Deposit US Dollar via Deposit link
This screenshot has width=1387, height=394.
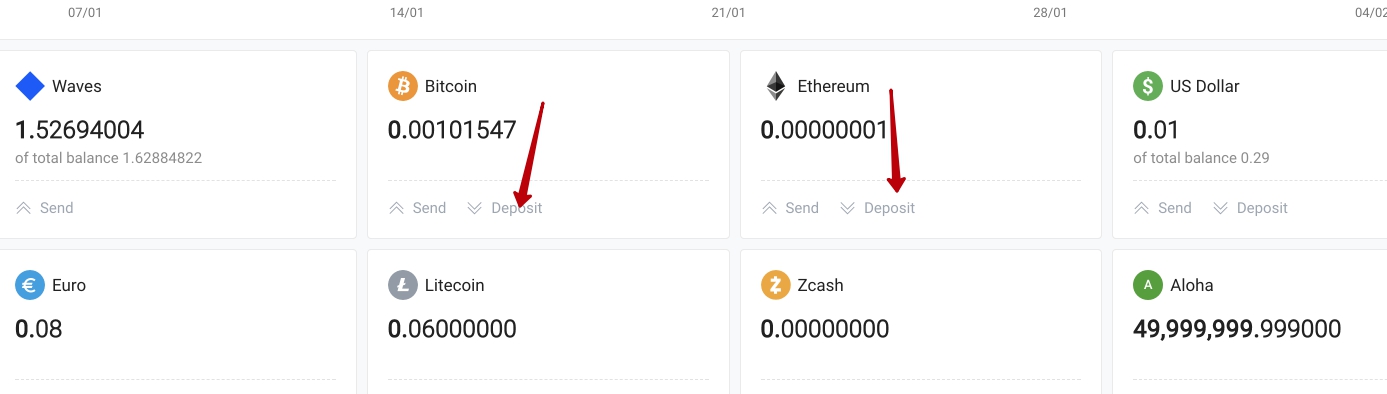click(x=1250, y=208)
